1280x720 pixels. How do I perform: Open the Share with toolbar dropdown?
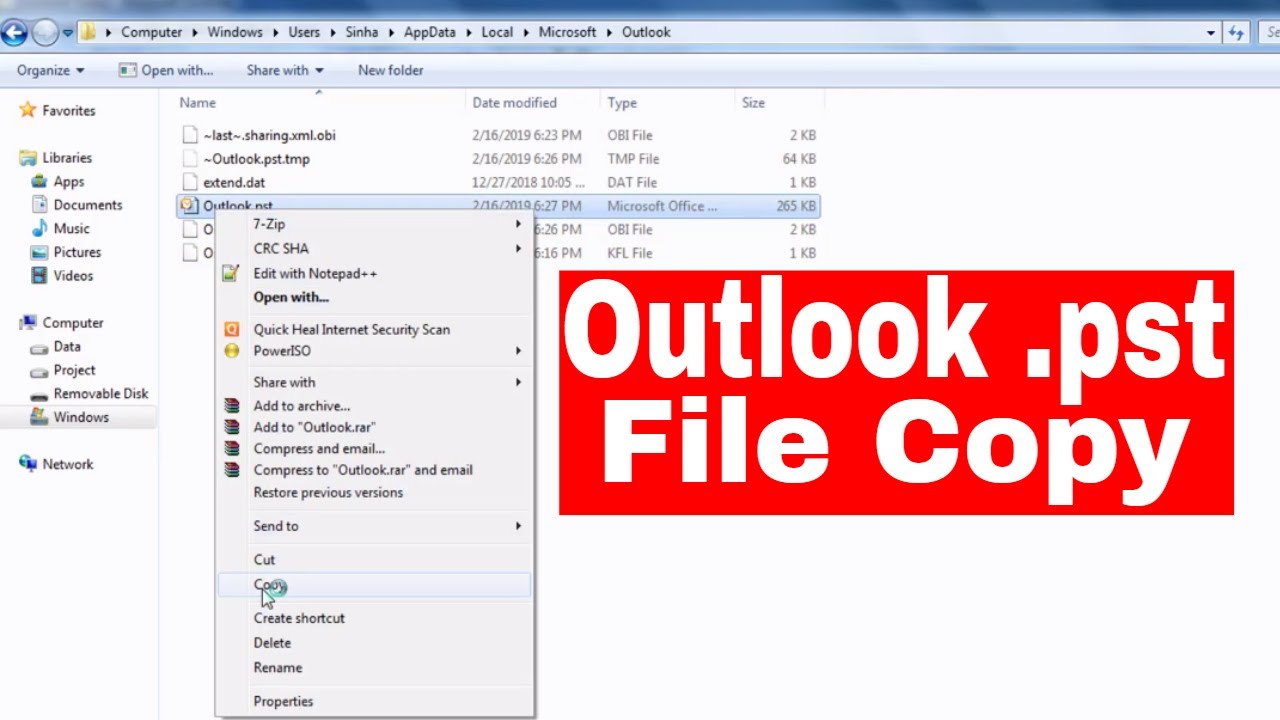[x=285, y=70]
